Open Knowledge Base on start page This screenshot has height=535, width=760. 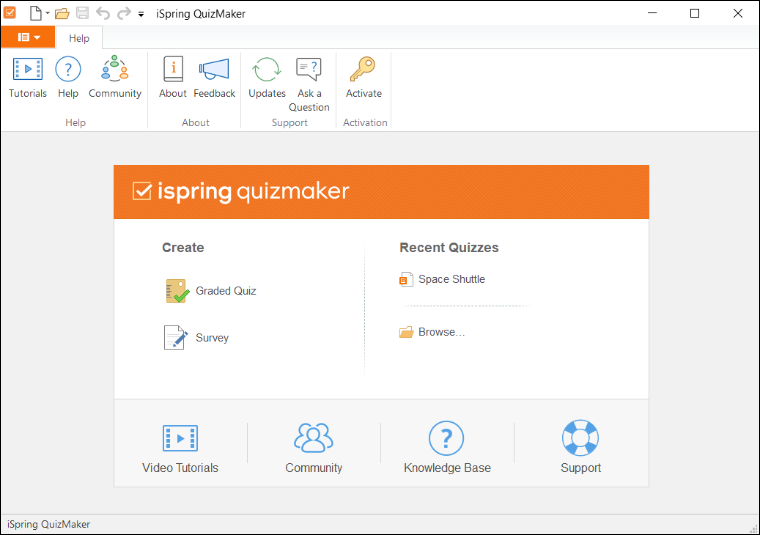point(447,449)
